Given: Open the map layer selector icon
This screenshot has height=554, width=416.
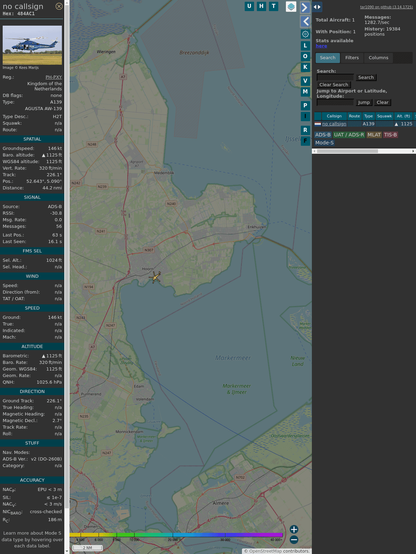Looking at the screenshot, I should coord(291,6).
